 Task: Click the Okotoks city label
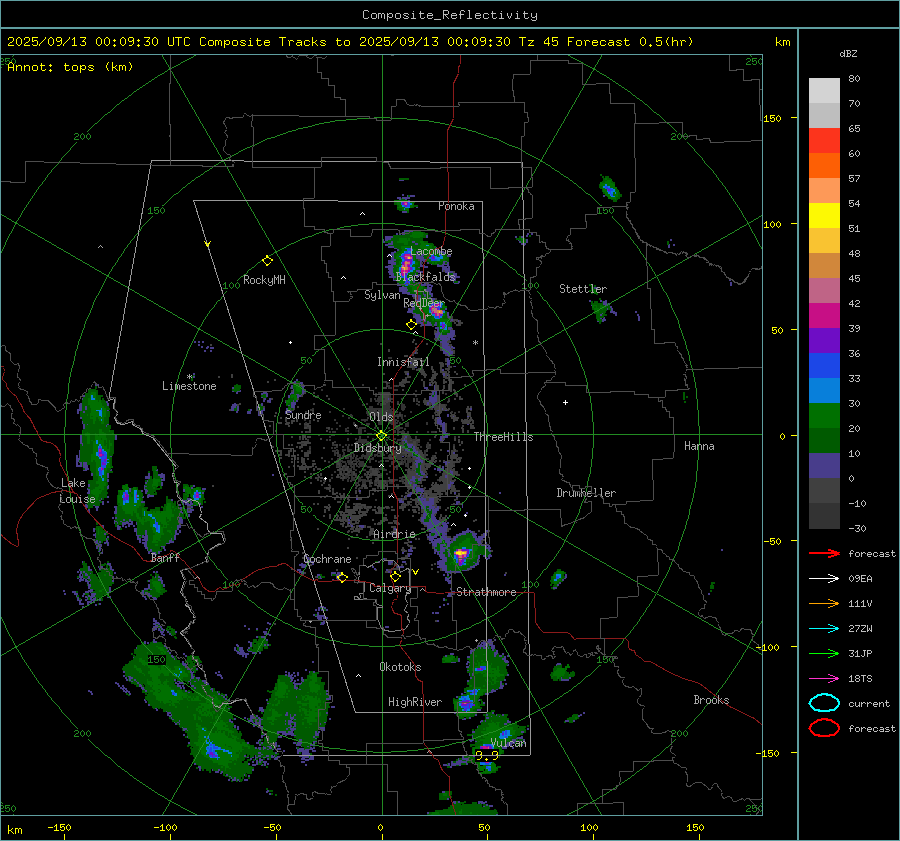(400, 667)
